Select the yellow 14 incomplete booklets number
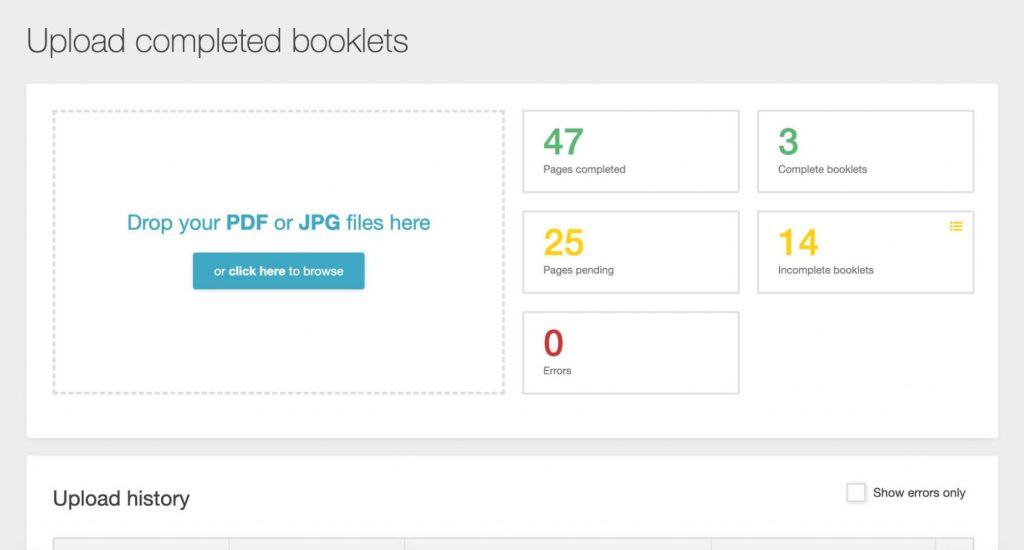Screen dimensions: 1024x550 pos(798,242)
